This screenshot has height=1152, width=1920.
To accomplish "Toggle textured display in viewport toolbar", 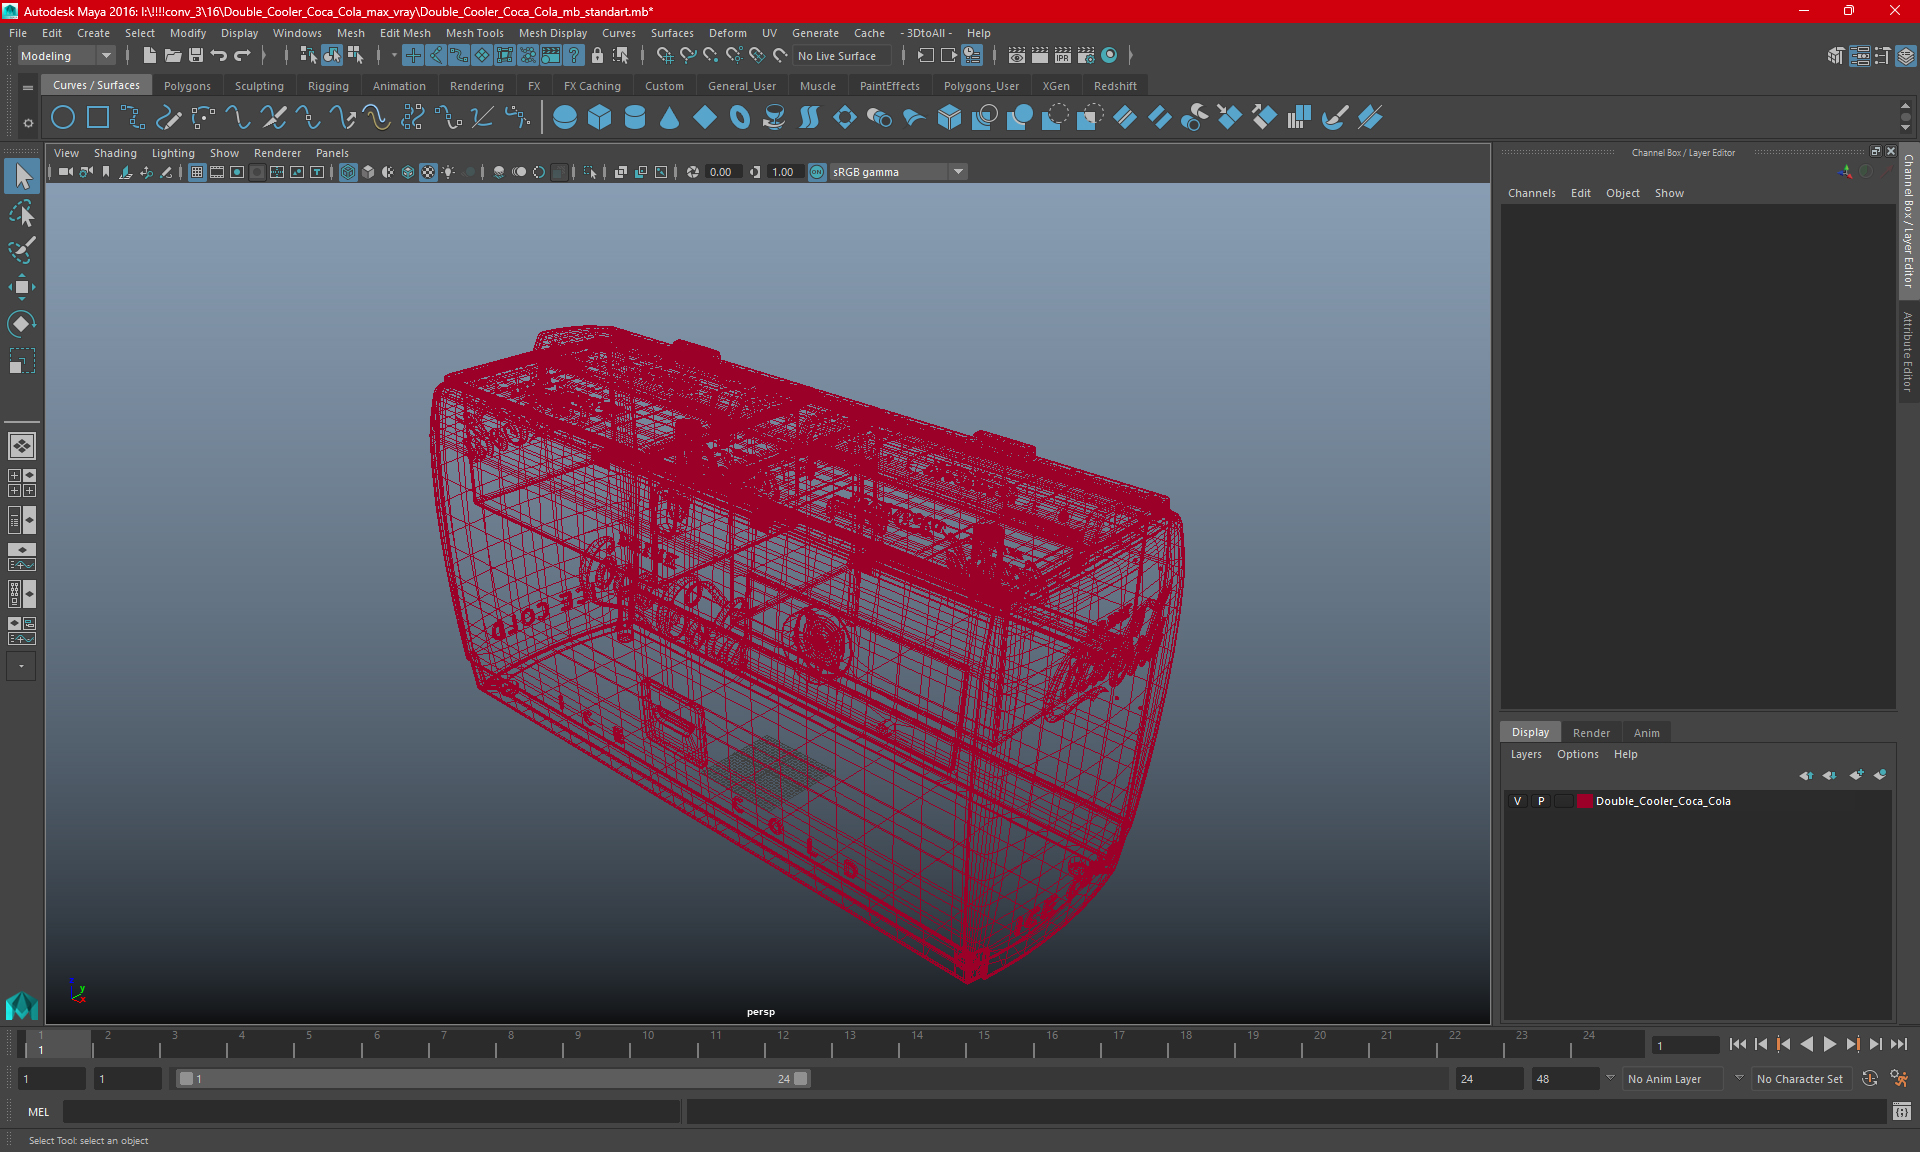I will [x=428, y=172].
